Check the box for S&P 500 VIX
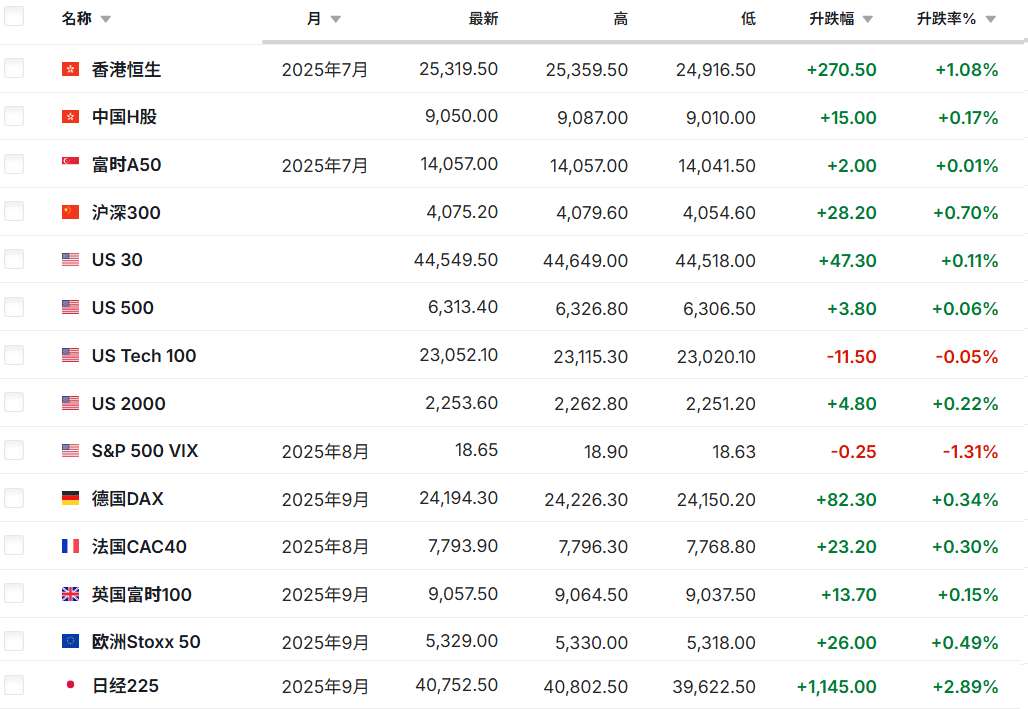 point(14,449)
